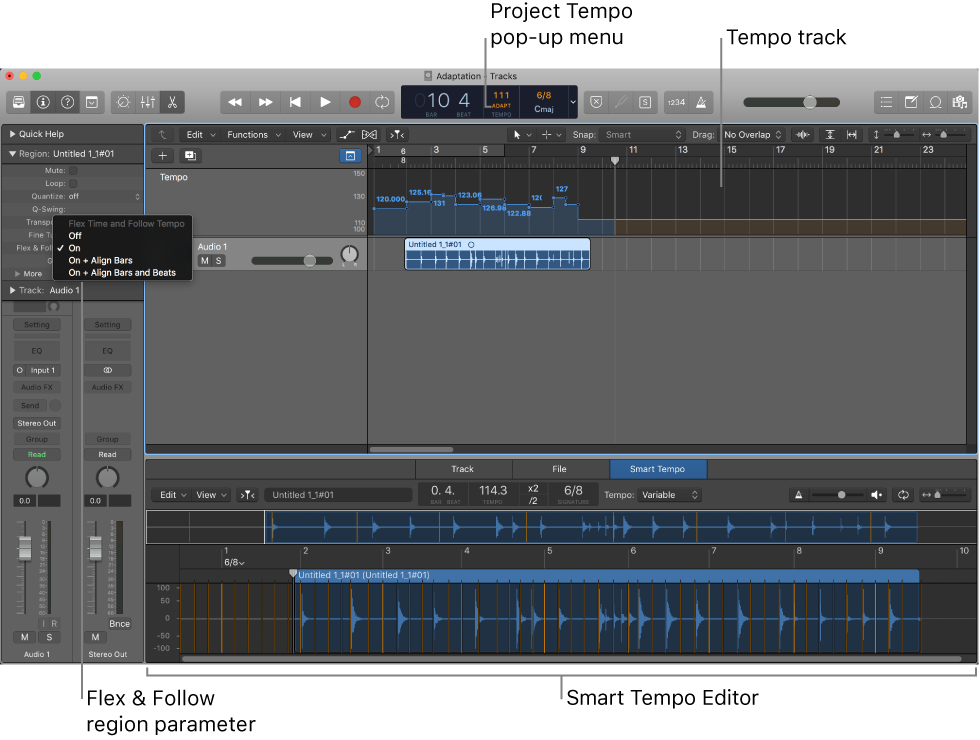Click the Catch Playhead icon in Smart Tempo editor
Viewport: 980px width, 740px height.
click(x=245, y=494)
